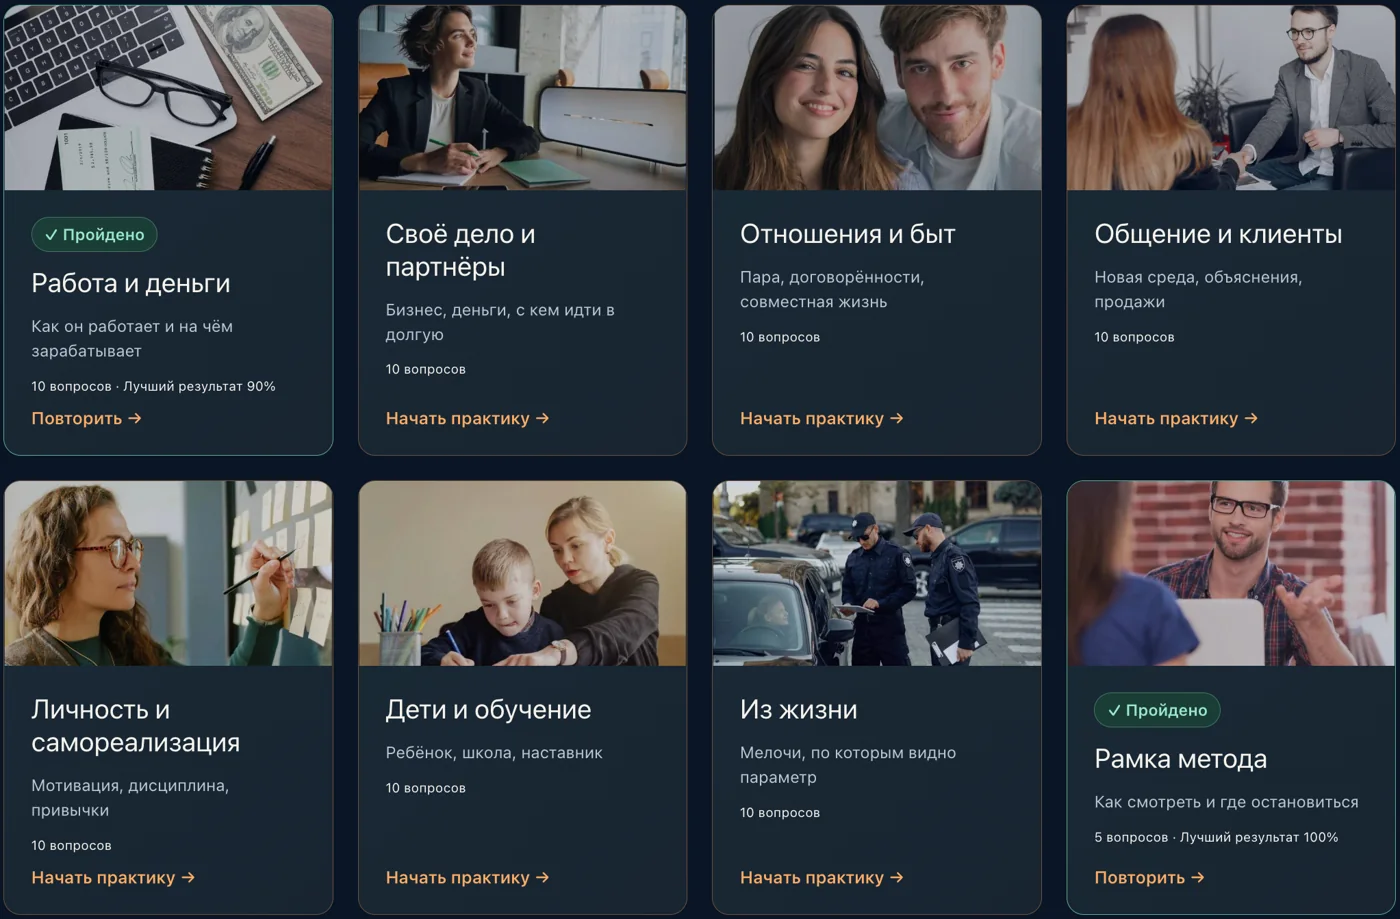Start the Из жизни practice
Viewport: 1400px width, 919px height.
821,877
